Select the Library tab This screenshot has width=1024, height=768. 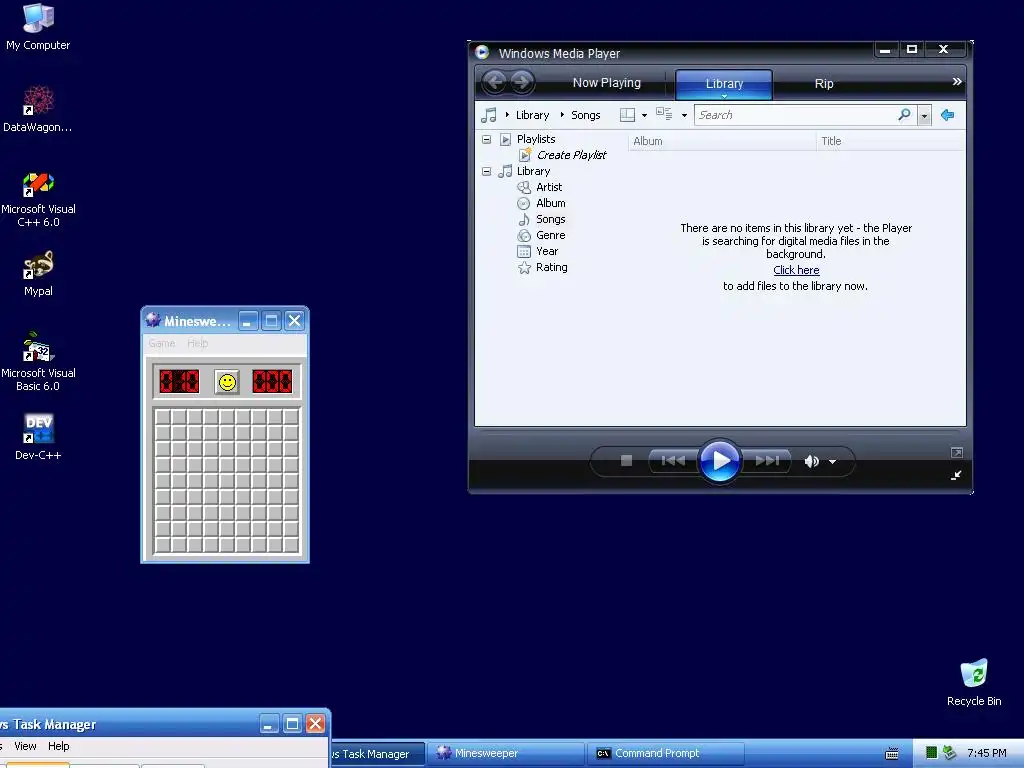[x=724, y=84]
